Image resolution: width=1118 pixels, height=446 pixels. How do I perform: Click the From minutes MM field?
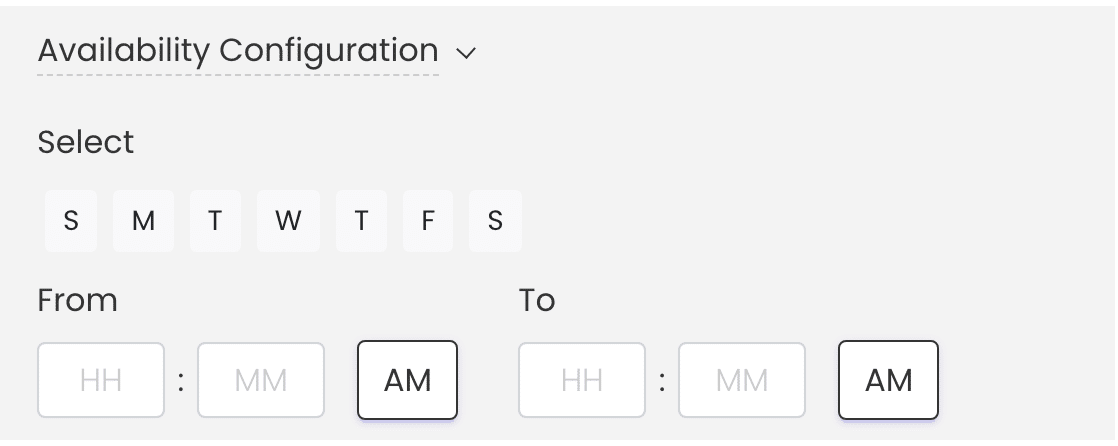point(261,380)
